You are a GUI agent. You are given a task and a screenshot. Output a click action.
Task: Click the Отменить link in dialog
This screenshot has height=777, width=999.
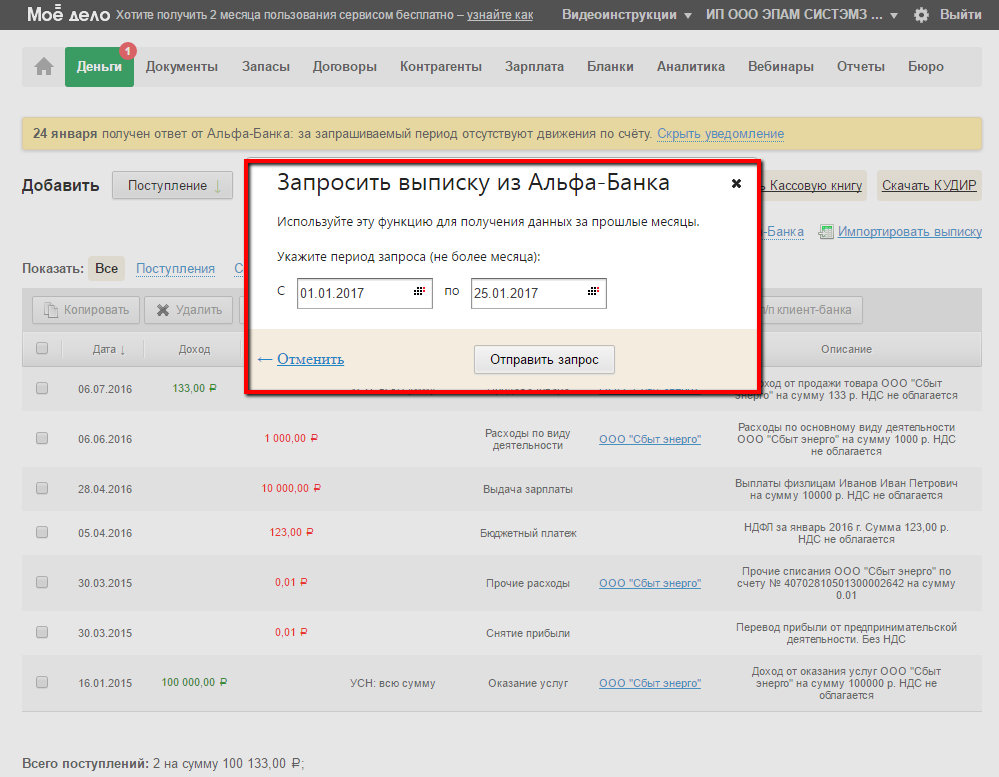[x=310, y=360]
